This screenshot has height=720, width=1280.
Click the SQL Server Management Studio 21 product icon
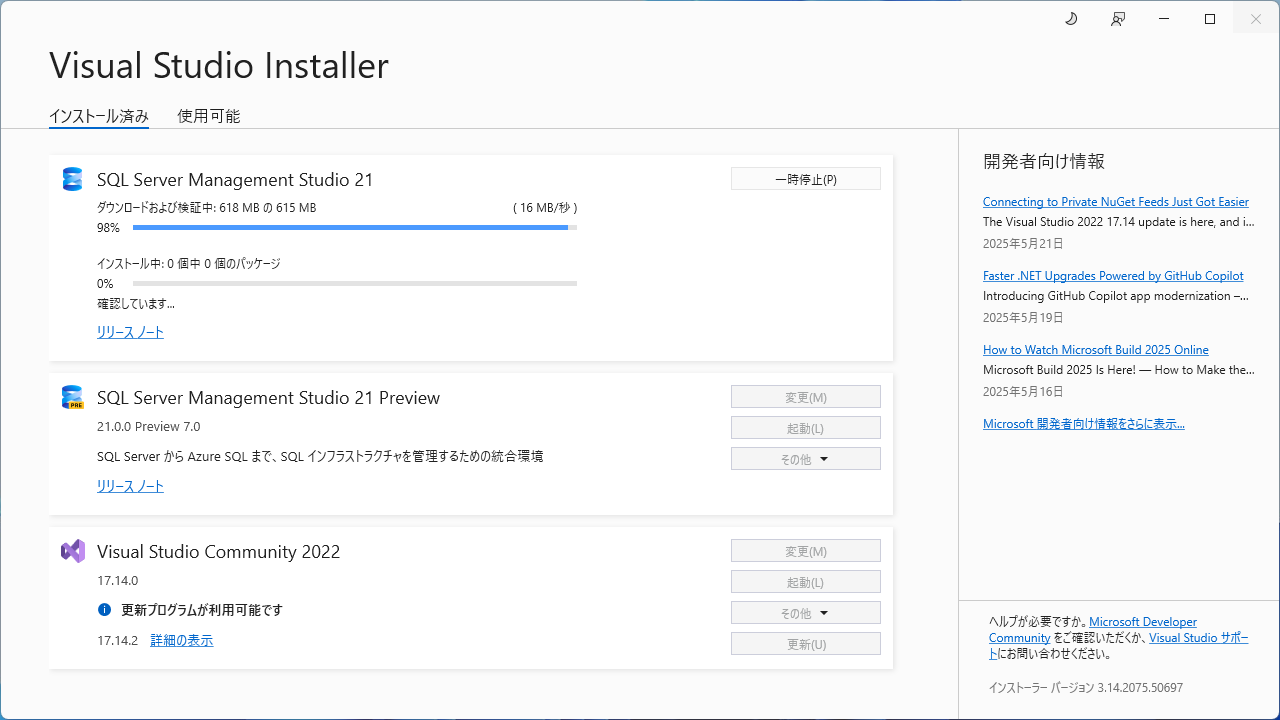[x=72, y=179]
